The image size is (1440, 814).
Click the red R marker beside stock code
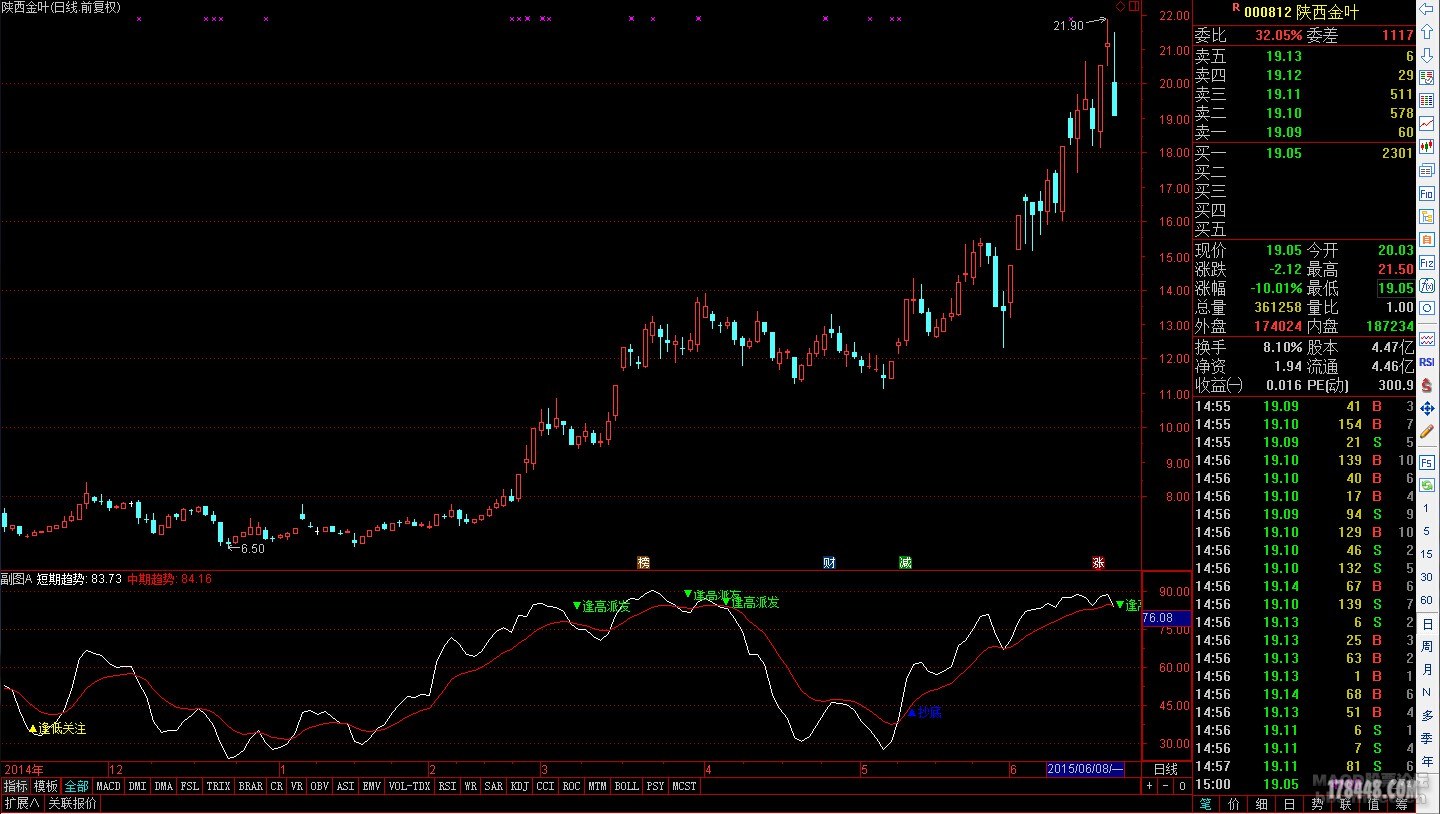point(1236,8)
